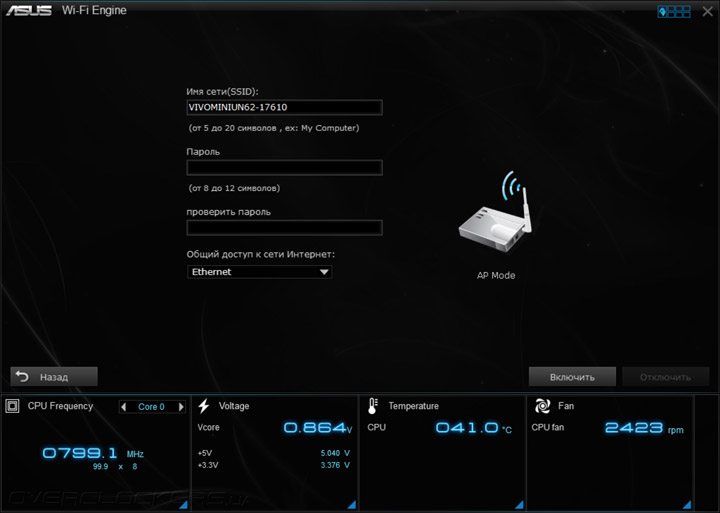Viewport: 720px width, 513px height.
Task: Click the SSID field VIVOMINIUN62-17610
Action: 284,107
